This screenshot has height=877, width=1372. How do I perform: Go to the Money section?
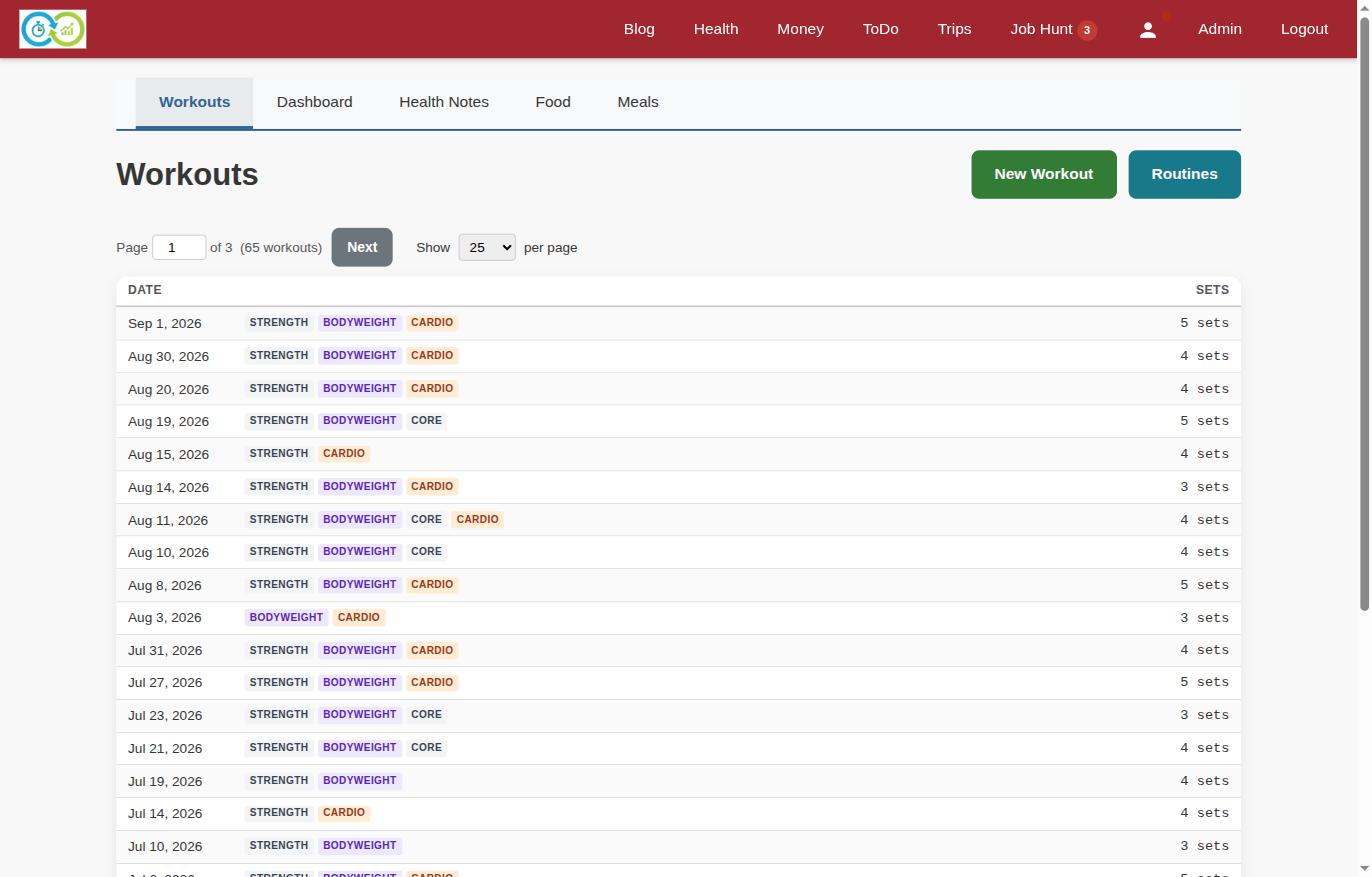(800, 29)
